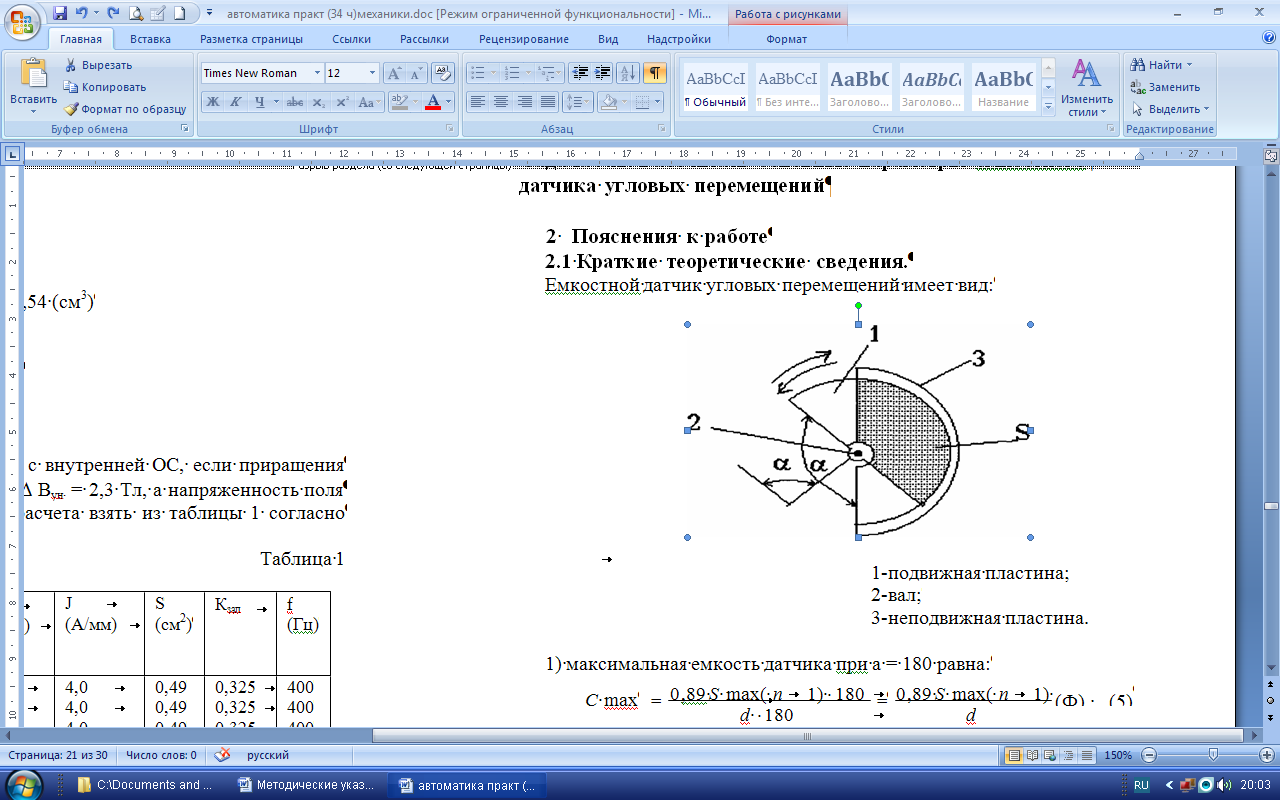Save the document from Quick Access toolbar
This screenshot has height=800, width=1280.
tap(60, 13)
